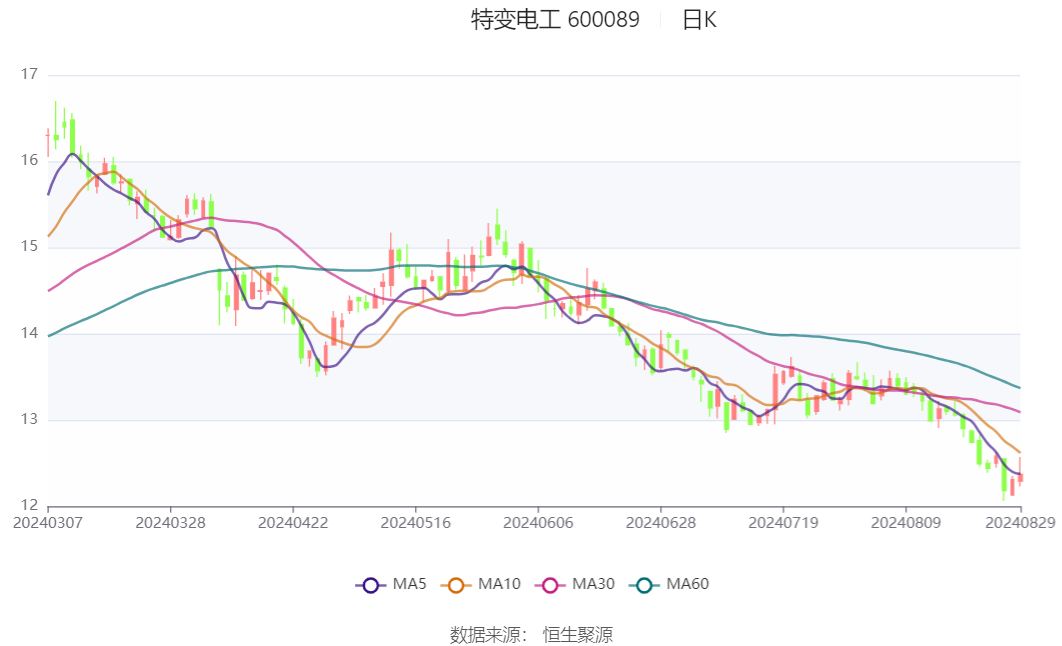Select the 20240516 date axis label
Image resolution: width=1062 pixels, height=646 pixels.
(x=415, y=523)
